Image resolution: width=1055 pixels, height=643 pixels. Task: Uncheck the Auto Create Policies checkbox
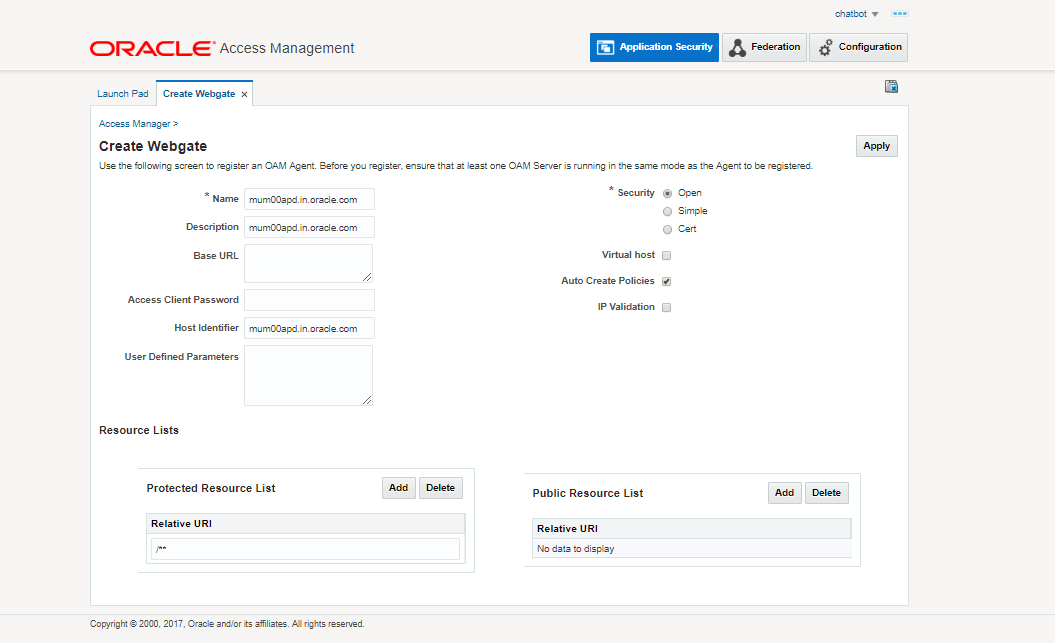coord(667,281)
